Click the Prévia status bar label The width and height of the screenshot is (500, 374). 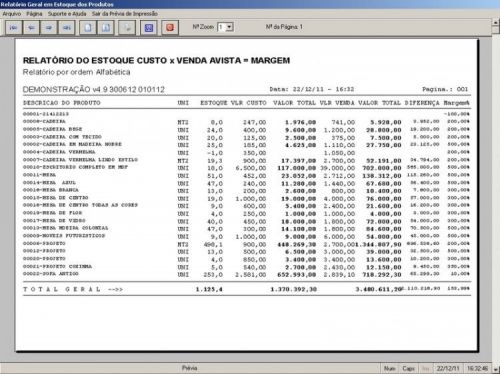[x=189, y=368]
